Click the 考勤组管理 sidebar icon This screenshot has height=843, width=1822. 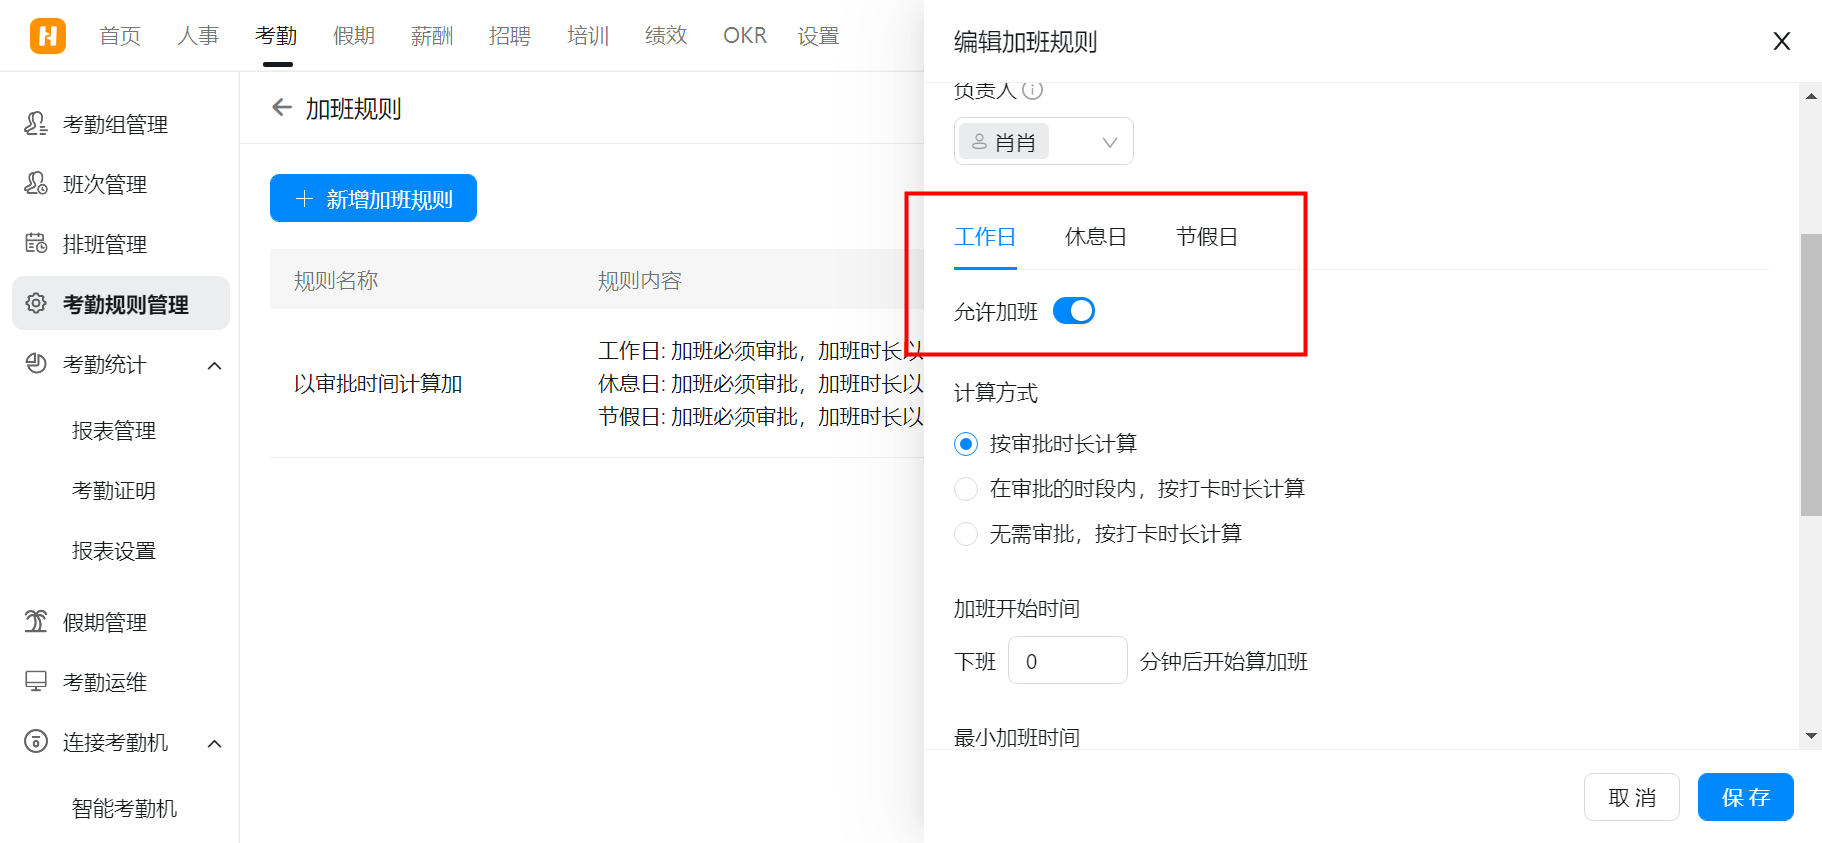(36, 124)
